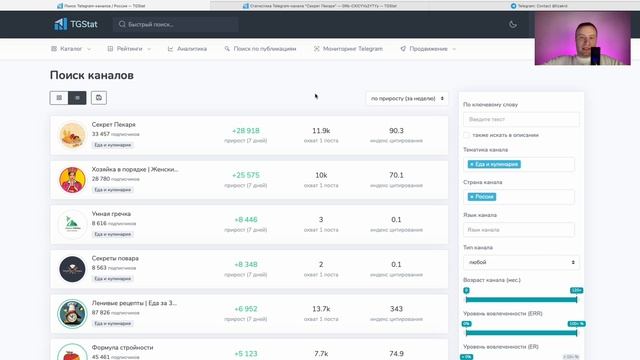This screenshot has height=360, width=640.
Task: Open Тип канала dropdown любой
Action: 521,262
